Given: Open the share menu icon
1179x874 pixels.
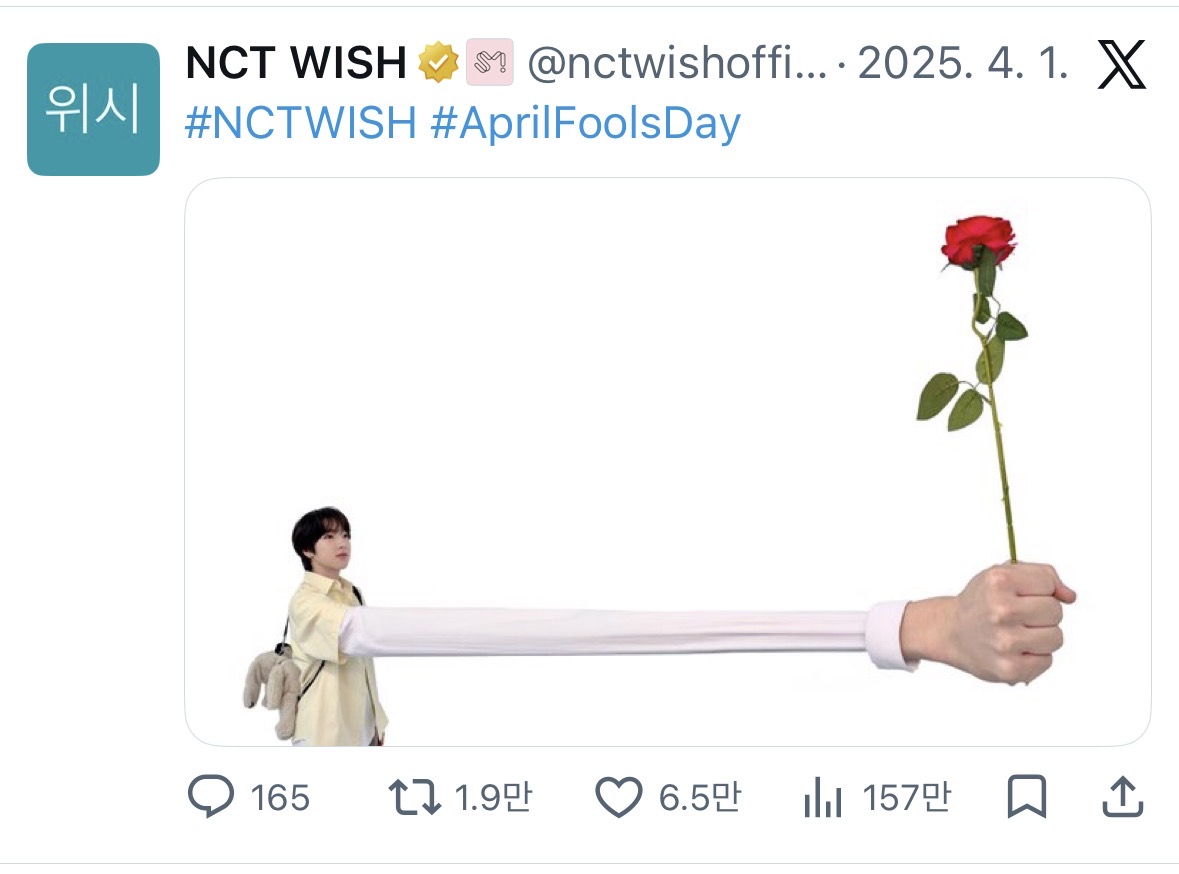Looking at the screenshot, I should [1121, 798].
